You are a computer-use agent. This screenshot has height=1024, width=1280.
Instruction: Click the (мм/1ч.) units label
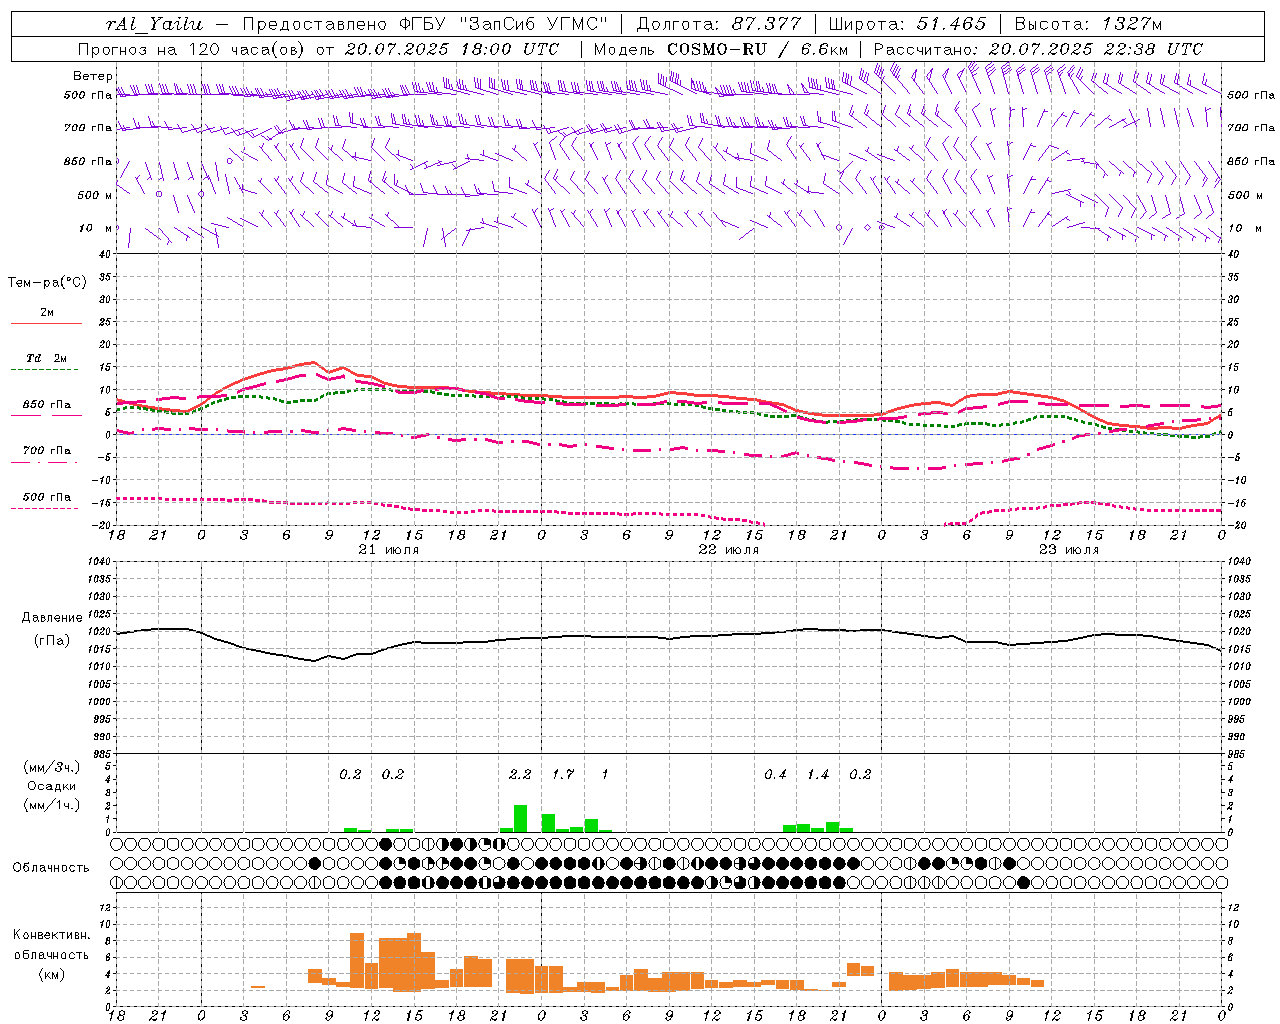tap(51, 805)
